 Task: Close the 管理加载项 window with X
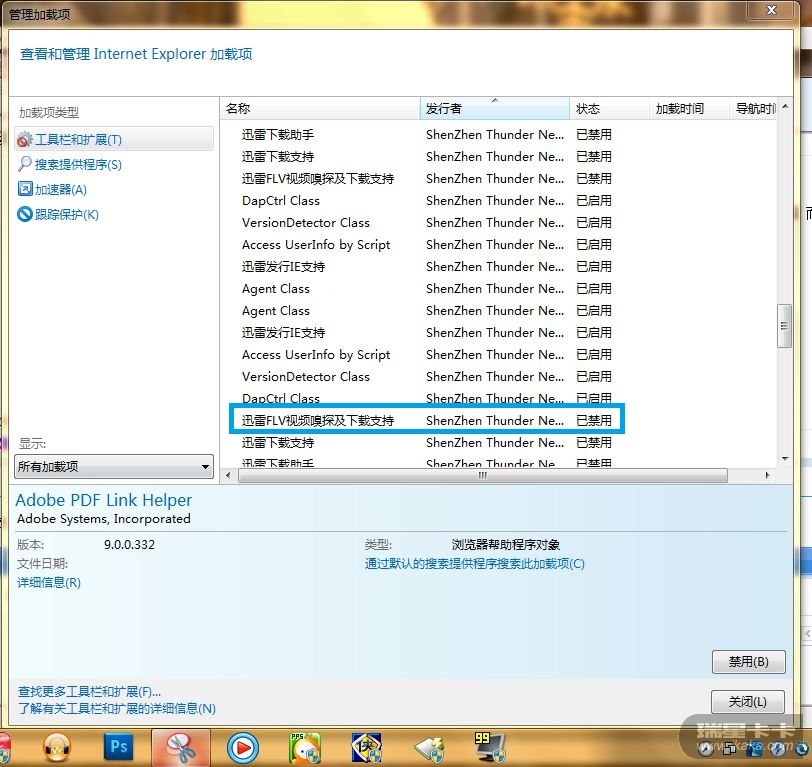(771, 10)
